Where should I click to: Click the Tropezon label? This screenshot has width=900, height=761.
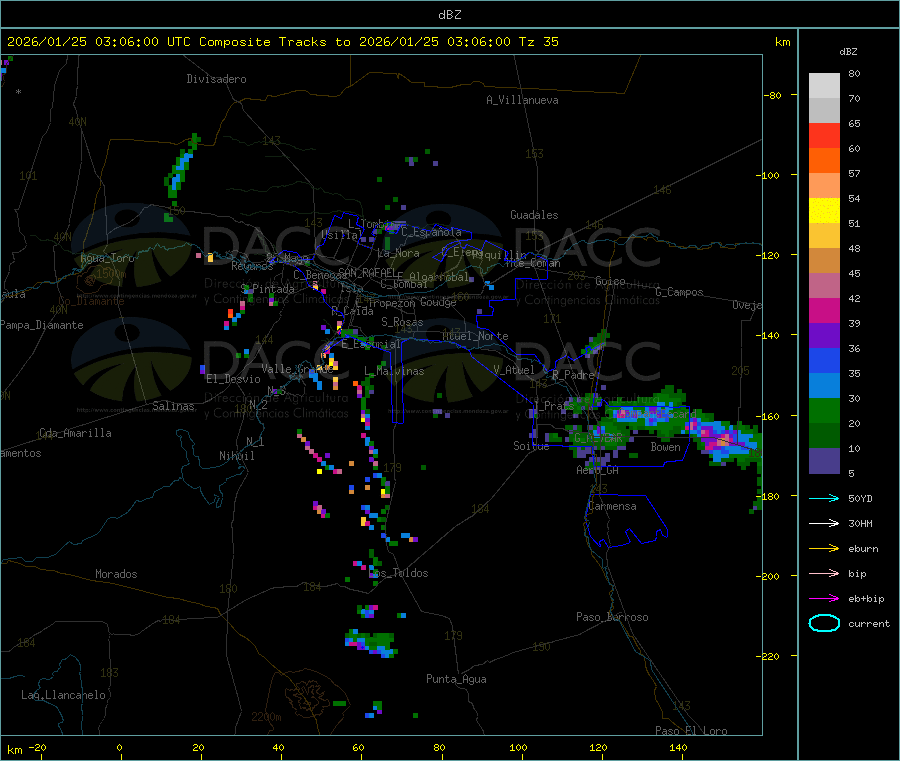tap(391, 303)
